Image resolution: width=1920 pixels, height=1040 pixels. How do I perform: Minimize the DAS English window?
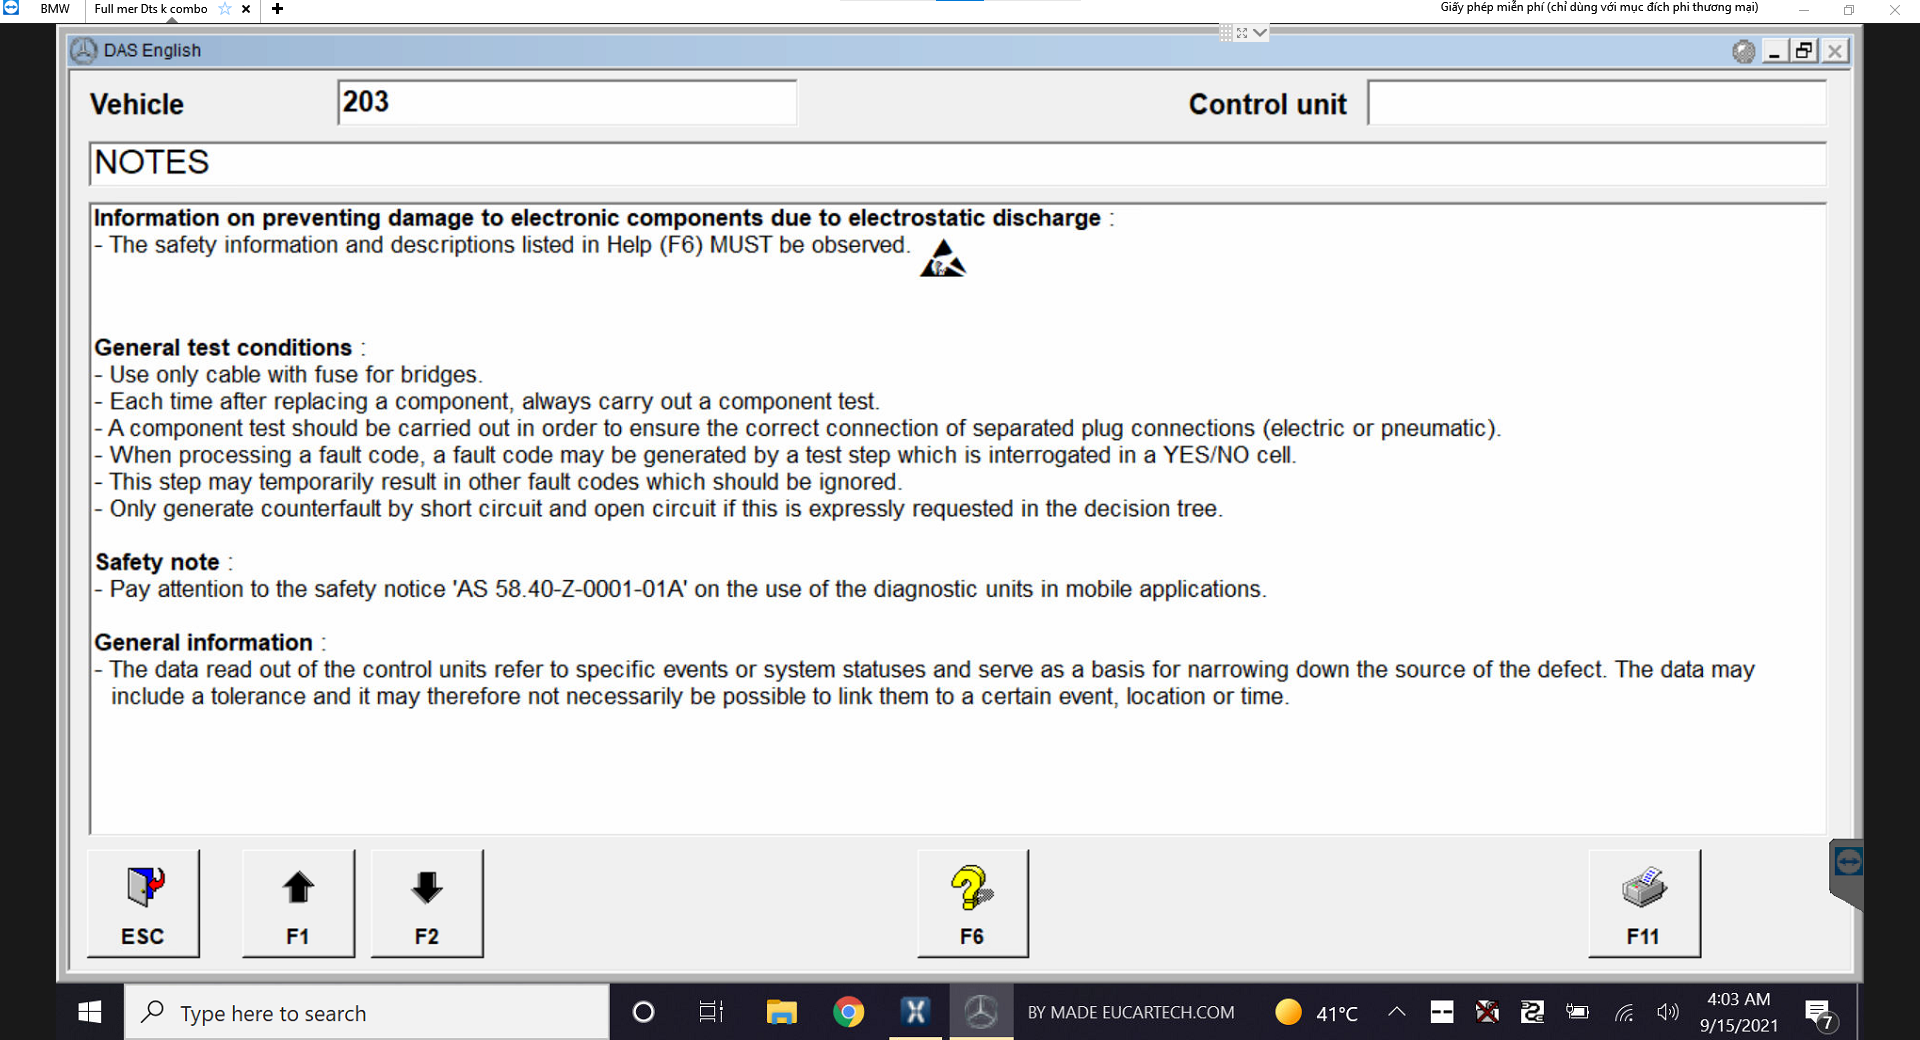click(x=1774, y=51)
